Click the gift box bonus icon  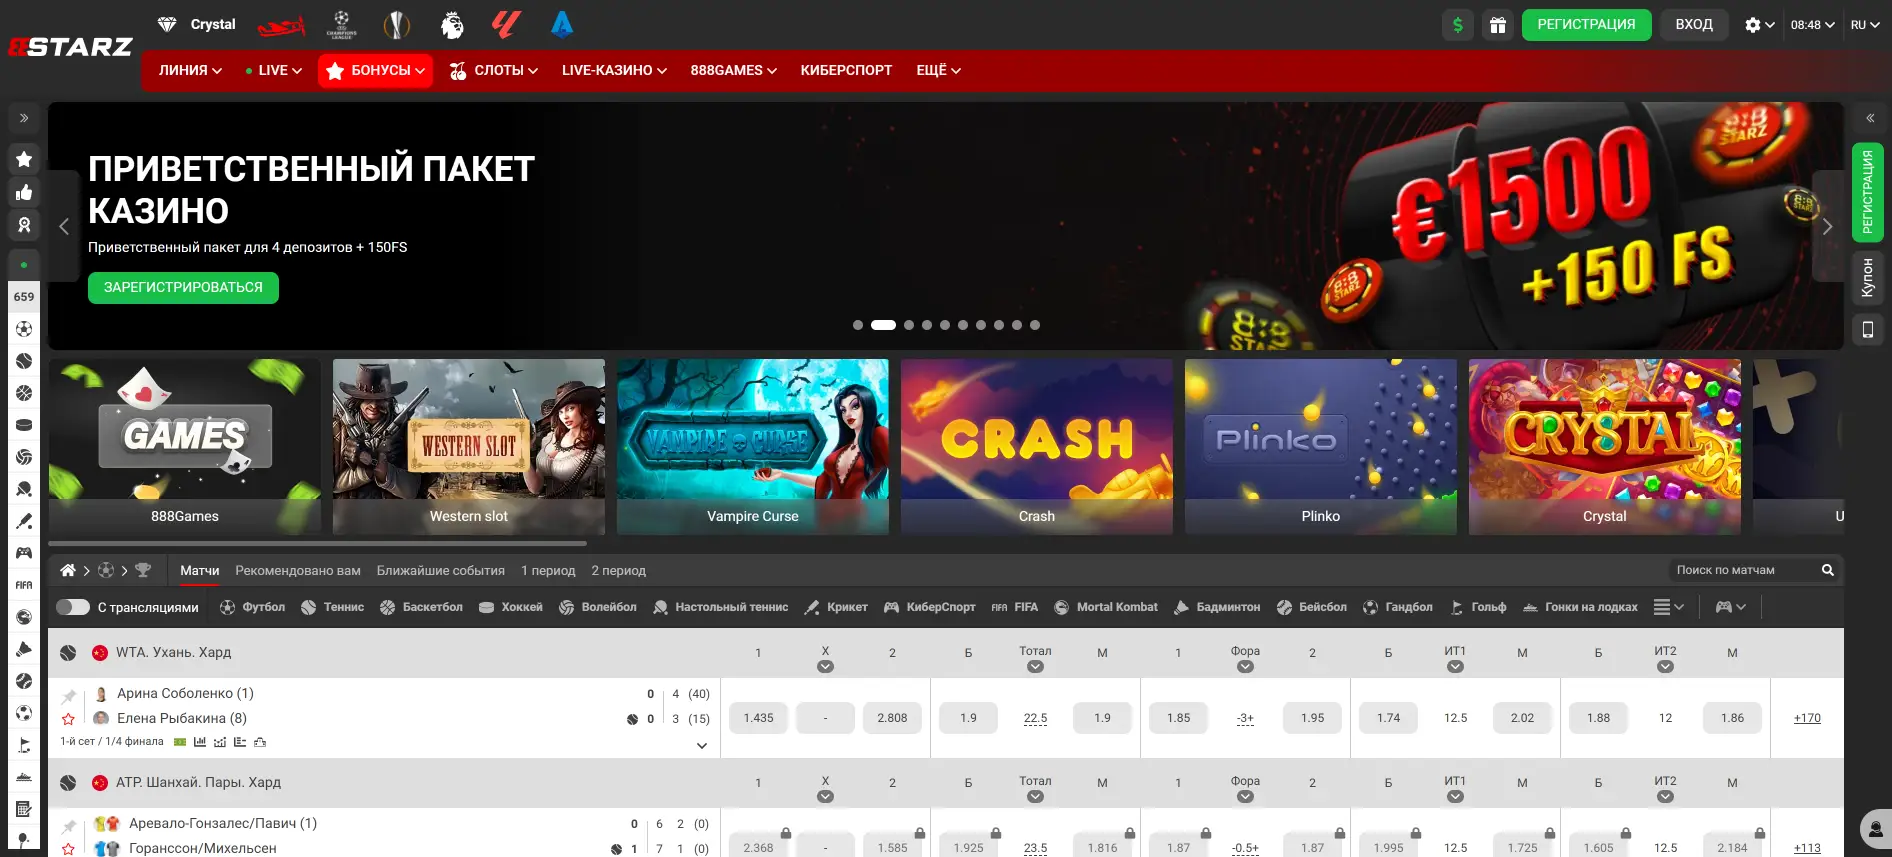coord(1497,25)
